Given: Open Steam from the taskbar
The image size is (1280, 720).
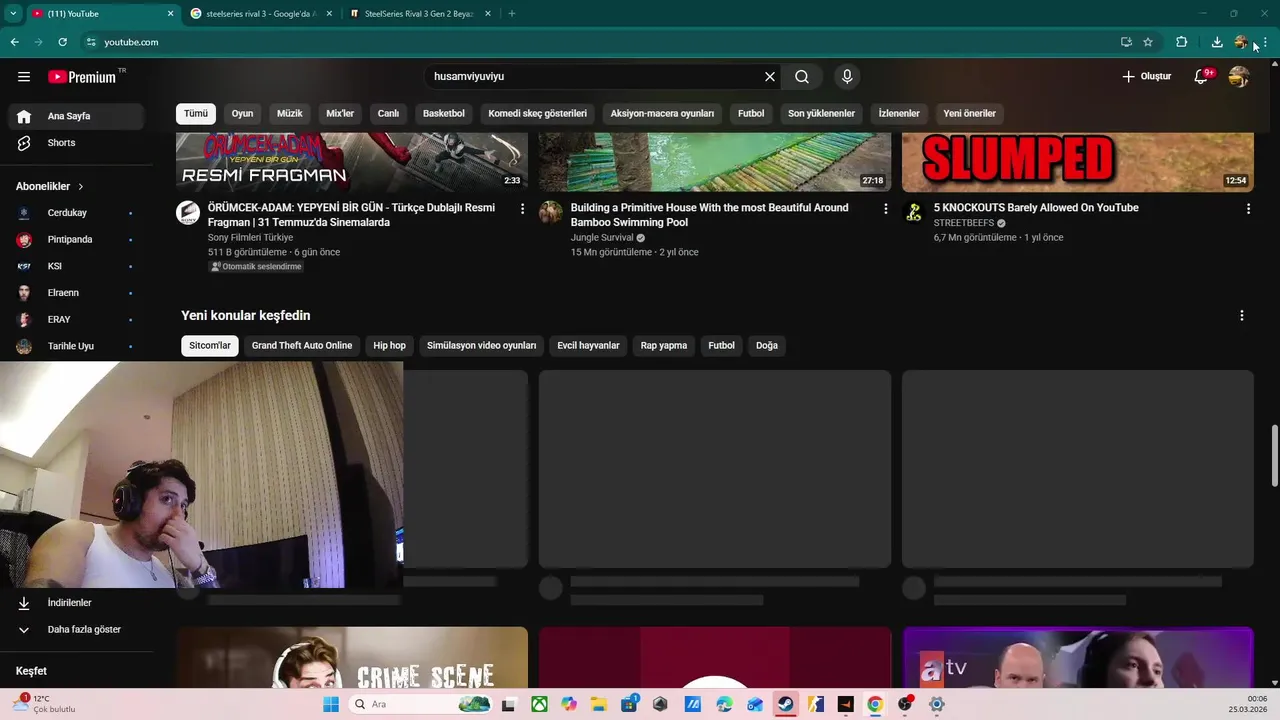Looking at the screenshot, I should click(x=785, y=704).
